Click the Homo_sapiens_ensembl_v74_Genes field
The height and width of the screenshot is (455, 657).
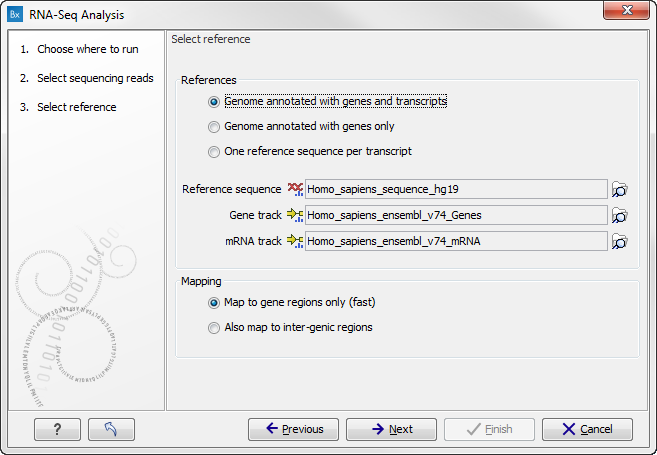coord(456,215)
